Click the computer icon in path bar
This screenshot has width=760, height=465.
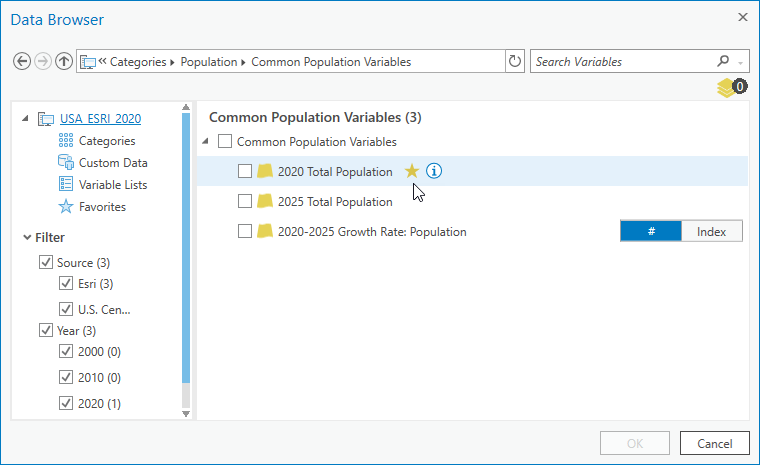point(88,62)
